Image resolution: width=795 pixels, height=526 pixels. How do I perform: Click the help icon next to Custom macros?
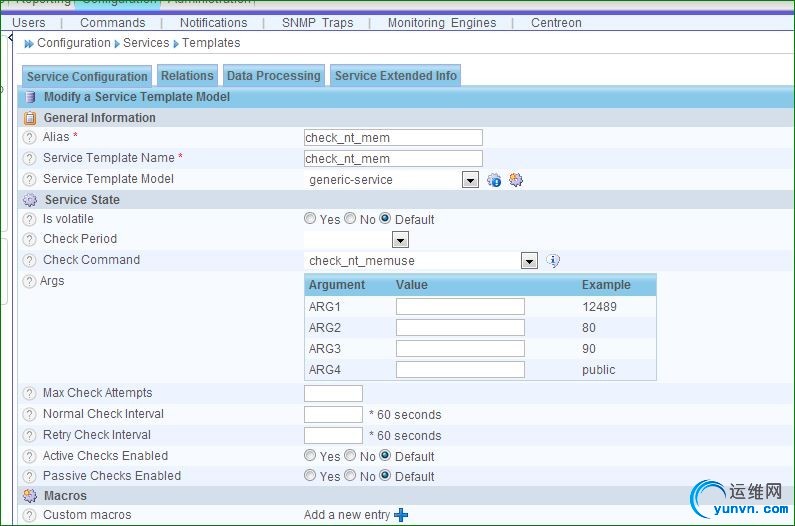29,515
